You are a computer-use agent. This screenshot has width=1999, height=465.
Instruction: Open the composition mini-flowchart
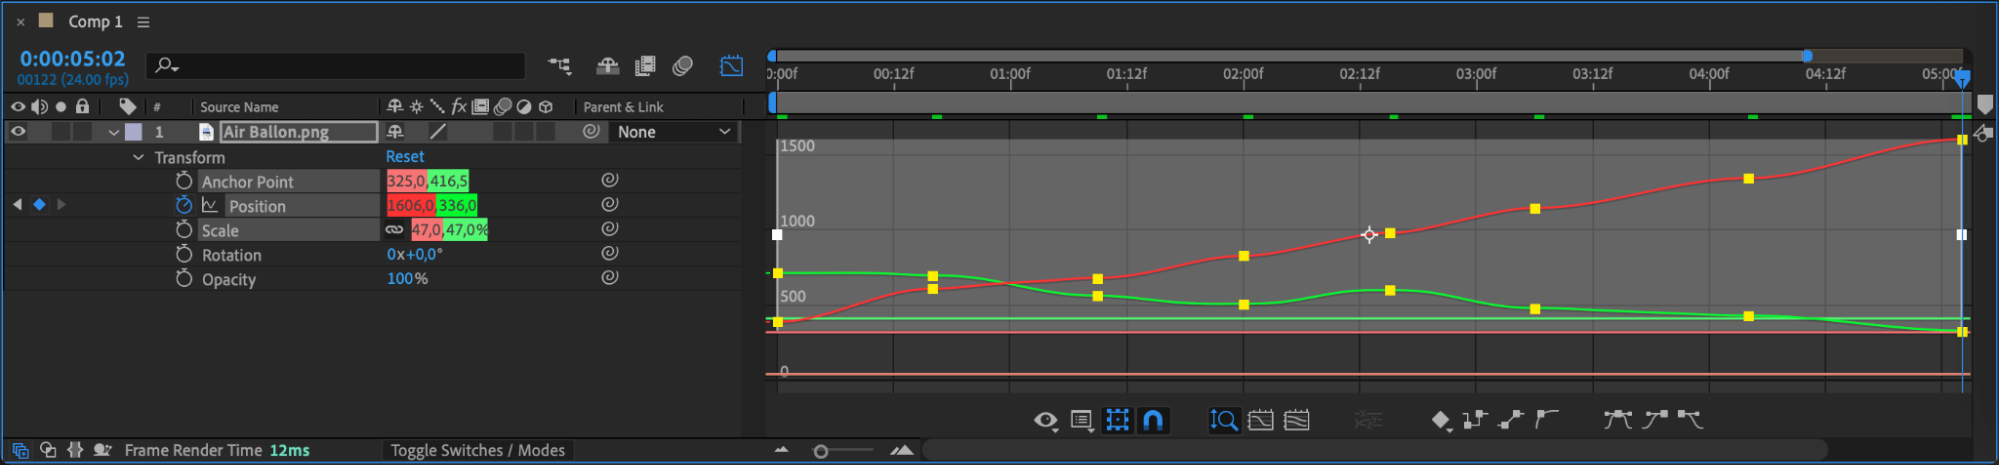point(560,66)
